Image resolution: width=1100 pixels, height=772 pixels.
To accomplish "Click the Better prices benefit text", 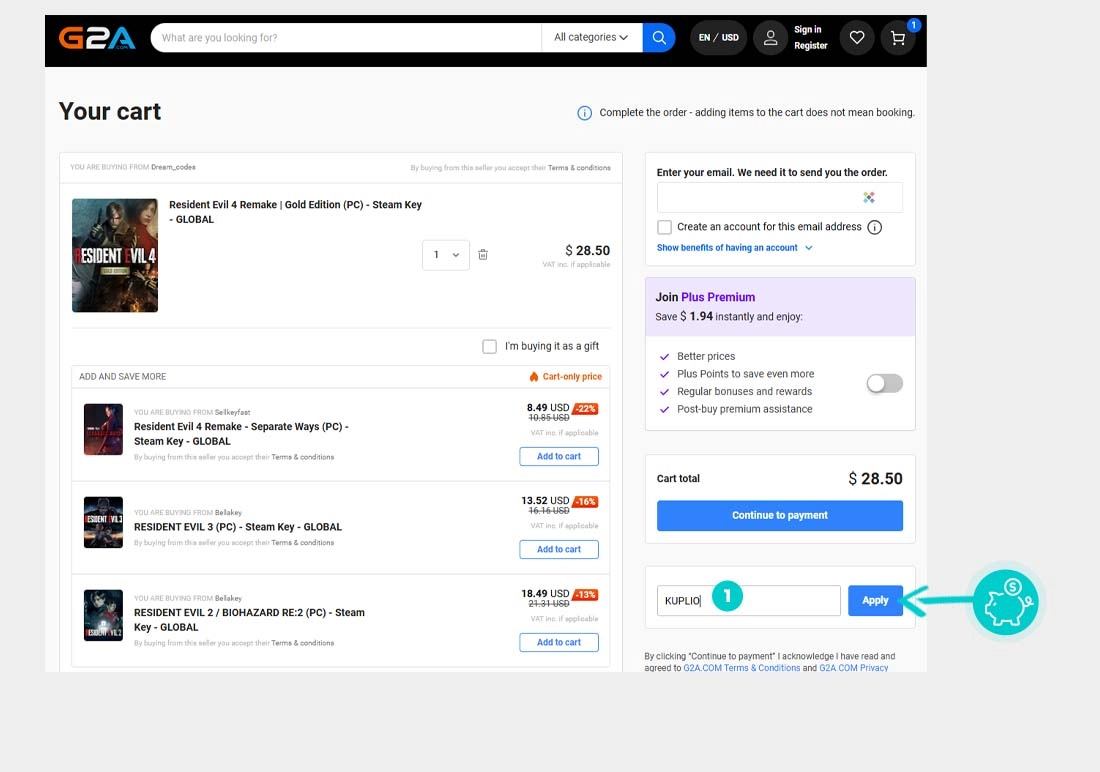I will coord(706,357).
